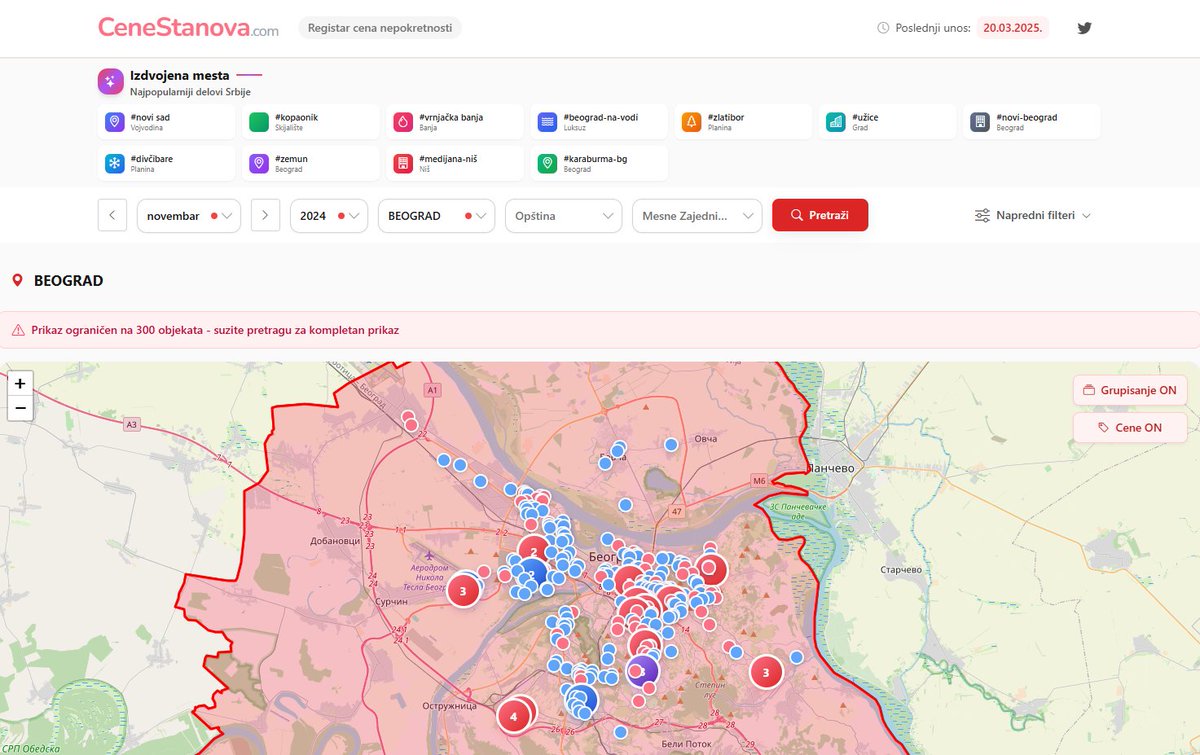Go to next month arrow

[x=265, y=215]
